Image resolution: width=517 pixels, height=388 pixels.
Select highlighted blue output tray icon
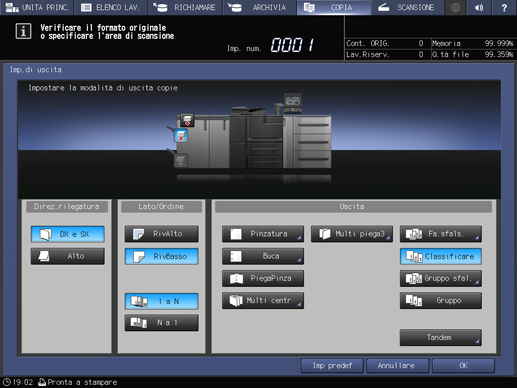click(181, 136)
